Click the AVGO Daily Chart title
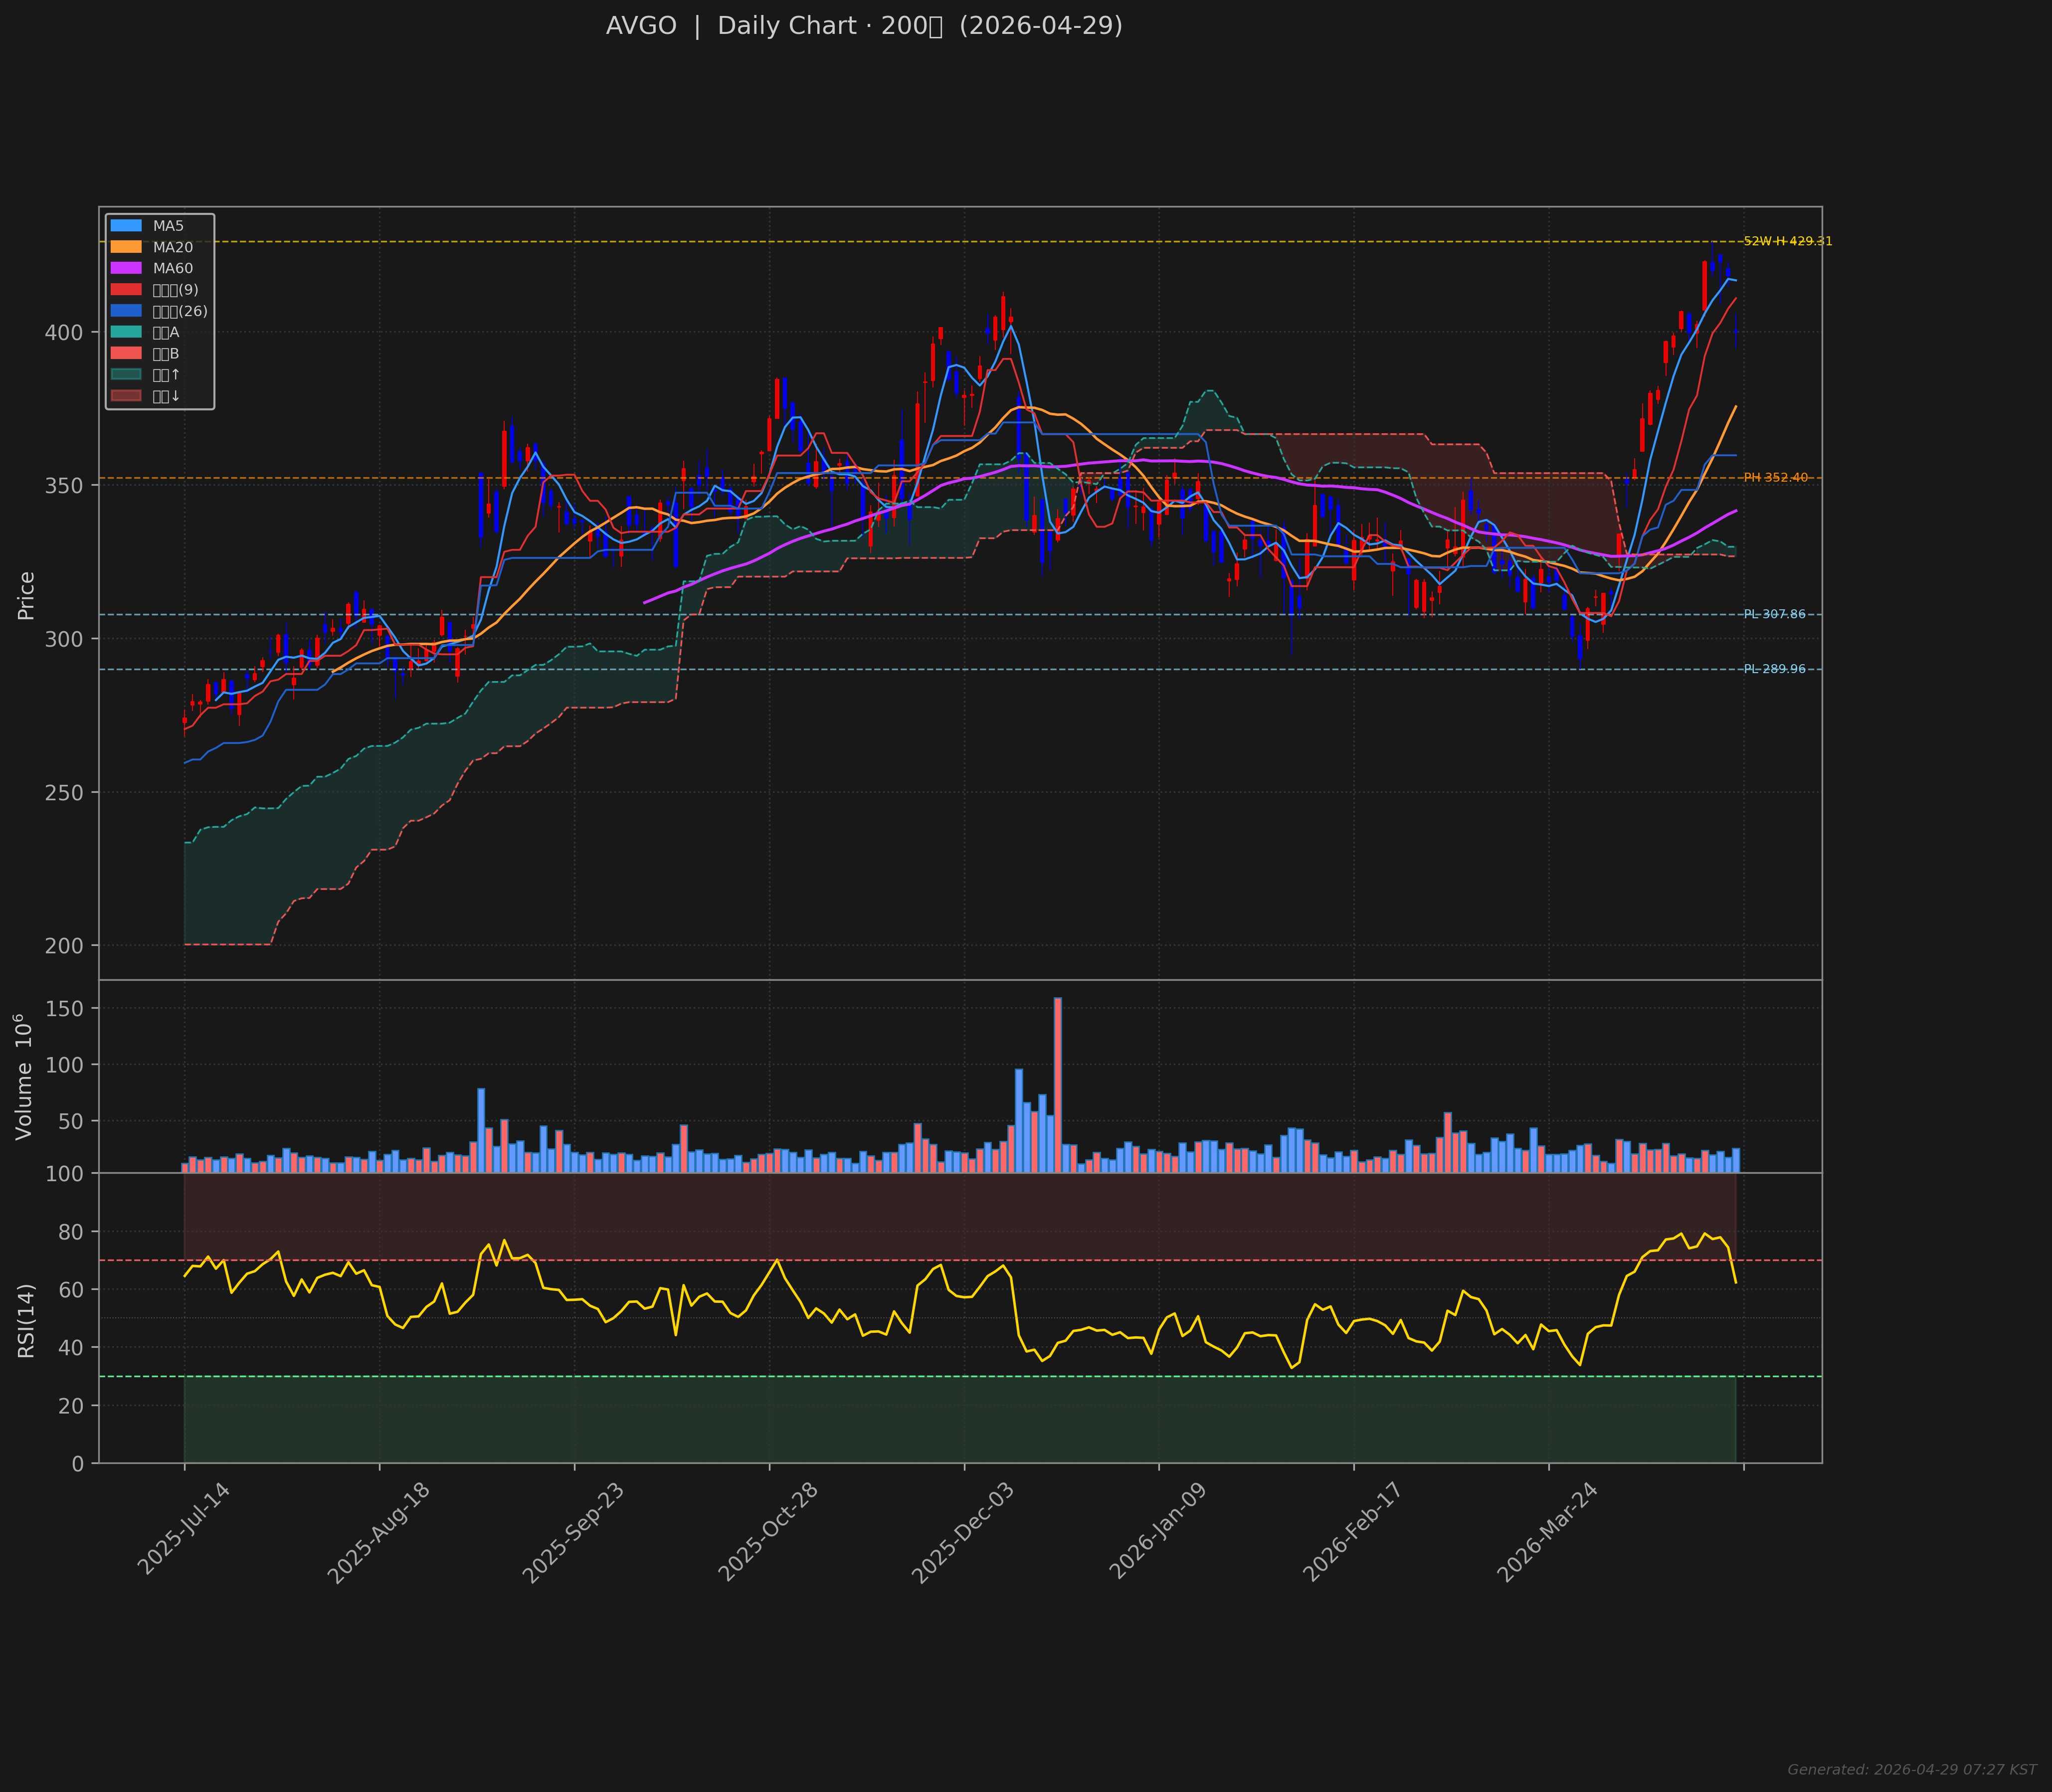This screenshot has height=1792, width=2052. (863, 26)
